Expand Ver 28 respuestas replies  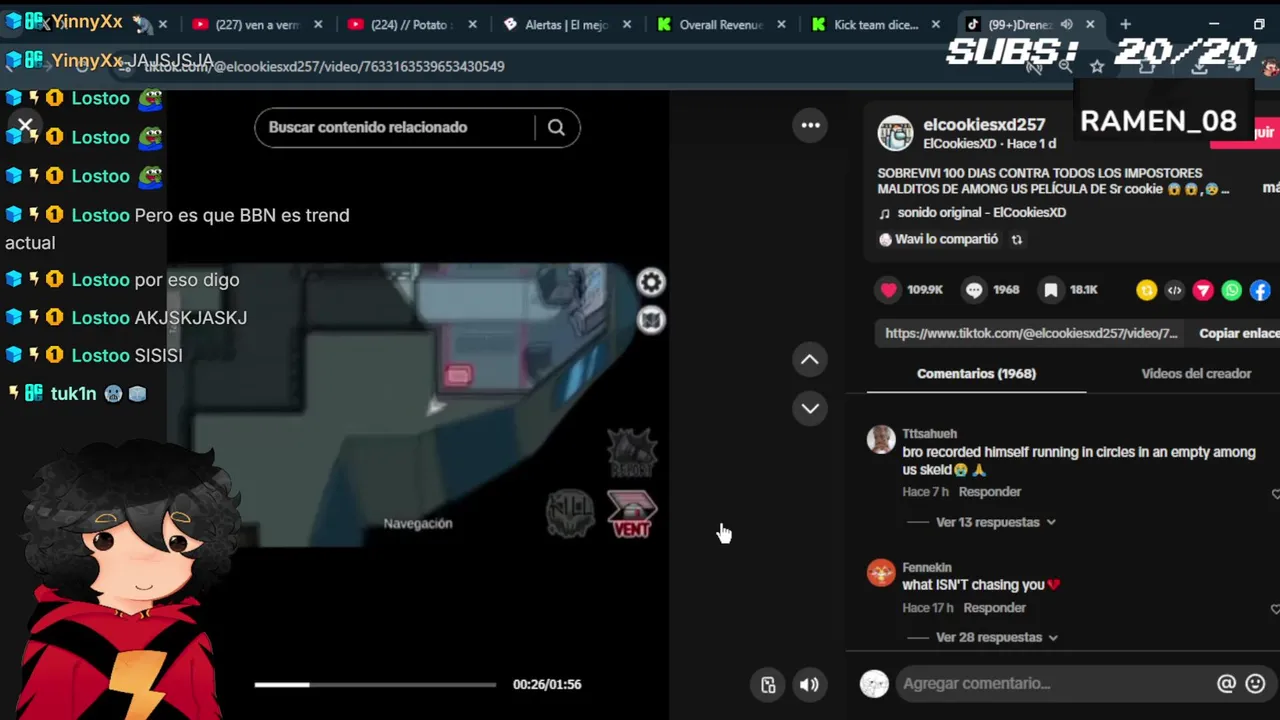(x=996, y=637)
